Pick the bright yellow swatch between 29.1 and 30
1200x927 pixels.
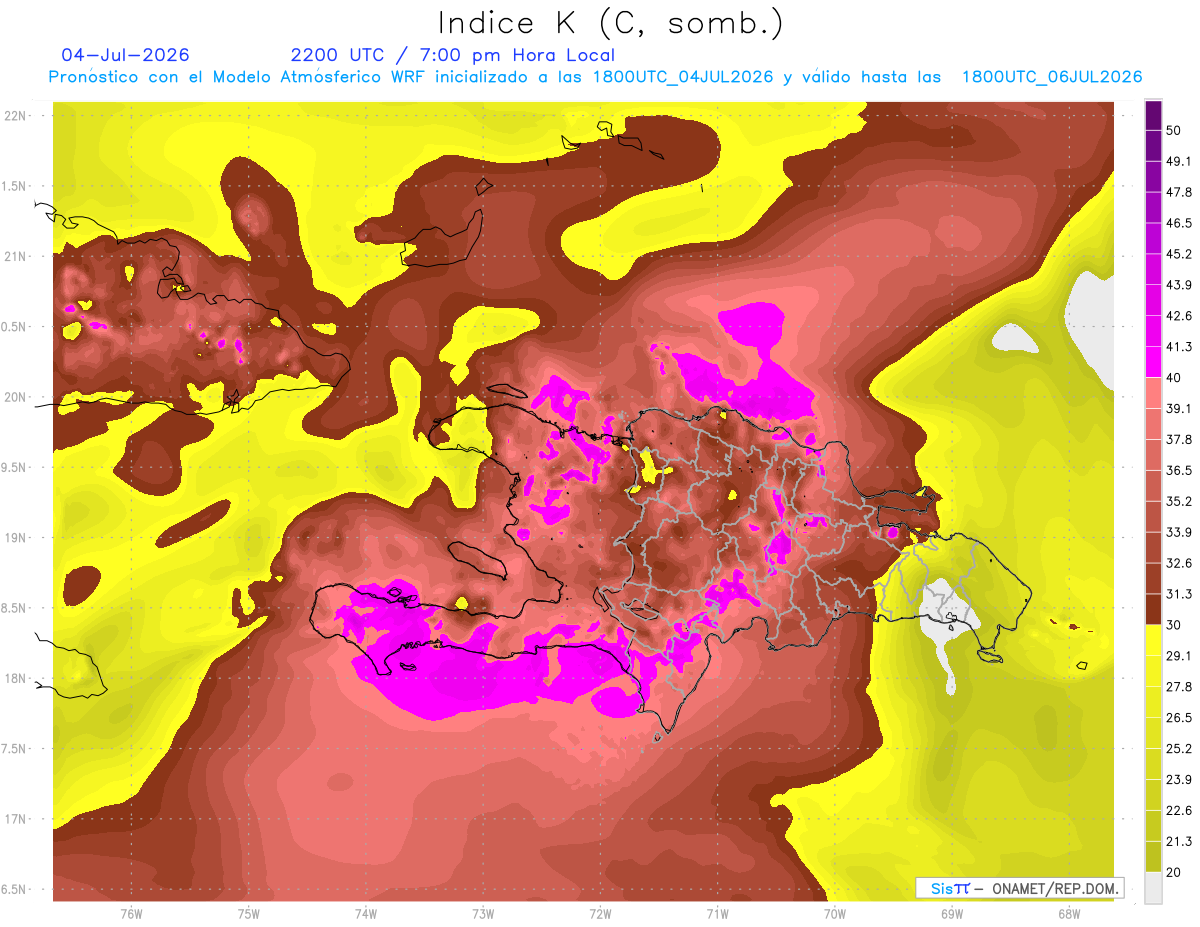(1154, 640)
